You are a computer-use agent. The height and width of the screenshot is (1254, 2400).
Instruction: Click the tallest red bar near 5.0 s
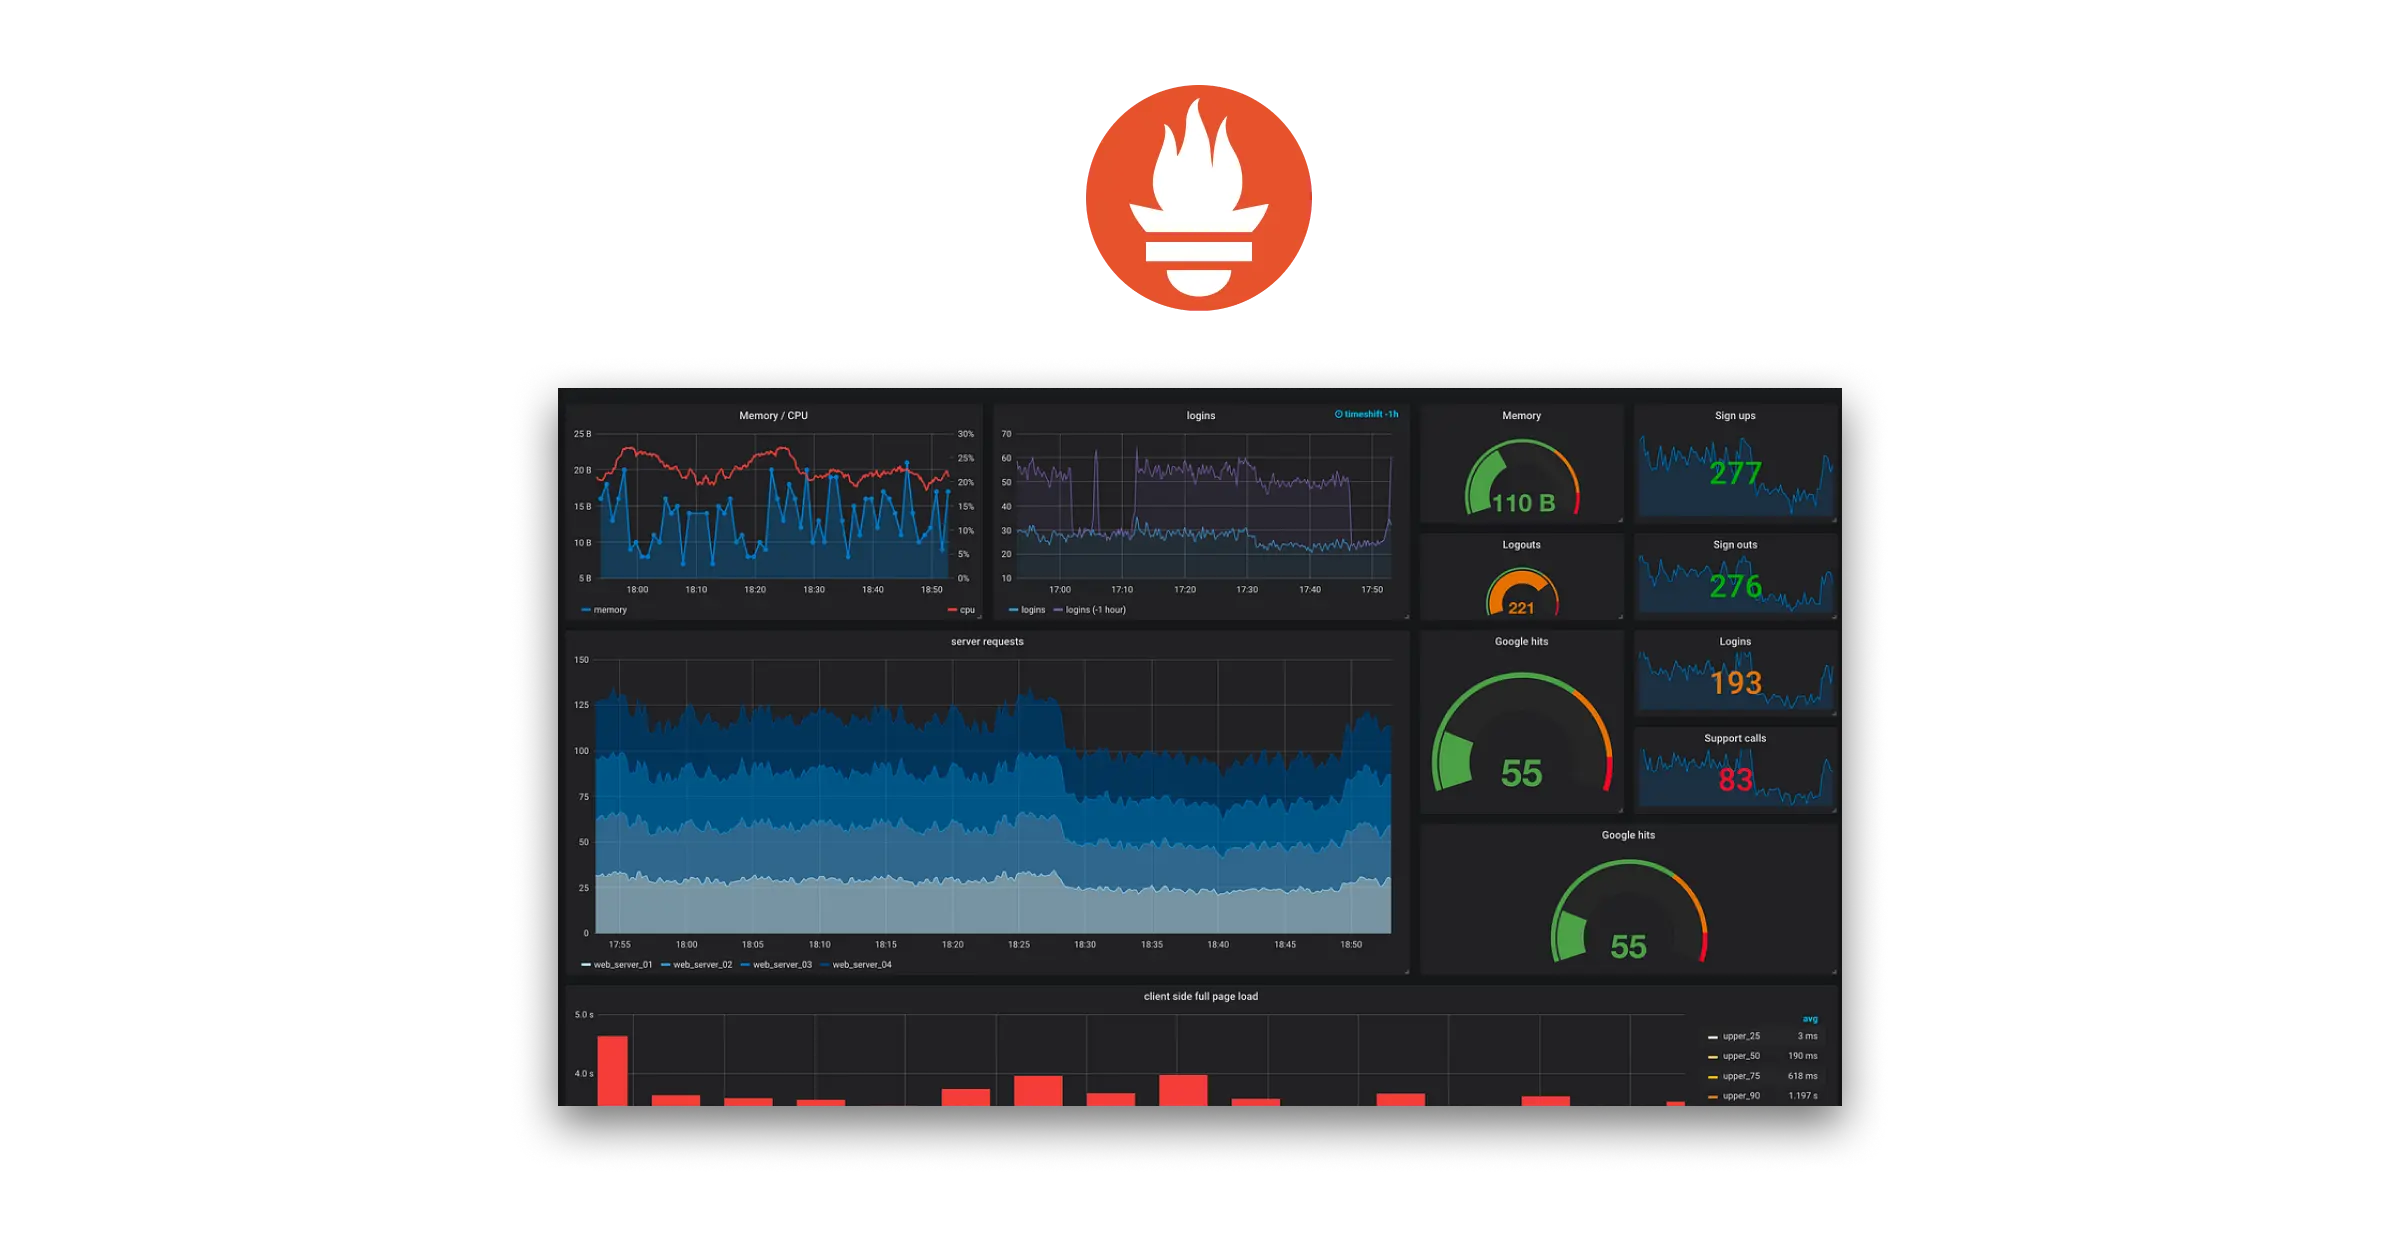612,1071
